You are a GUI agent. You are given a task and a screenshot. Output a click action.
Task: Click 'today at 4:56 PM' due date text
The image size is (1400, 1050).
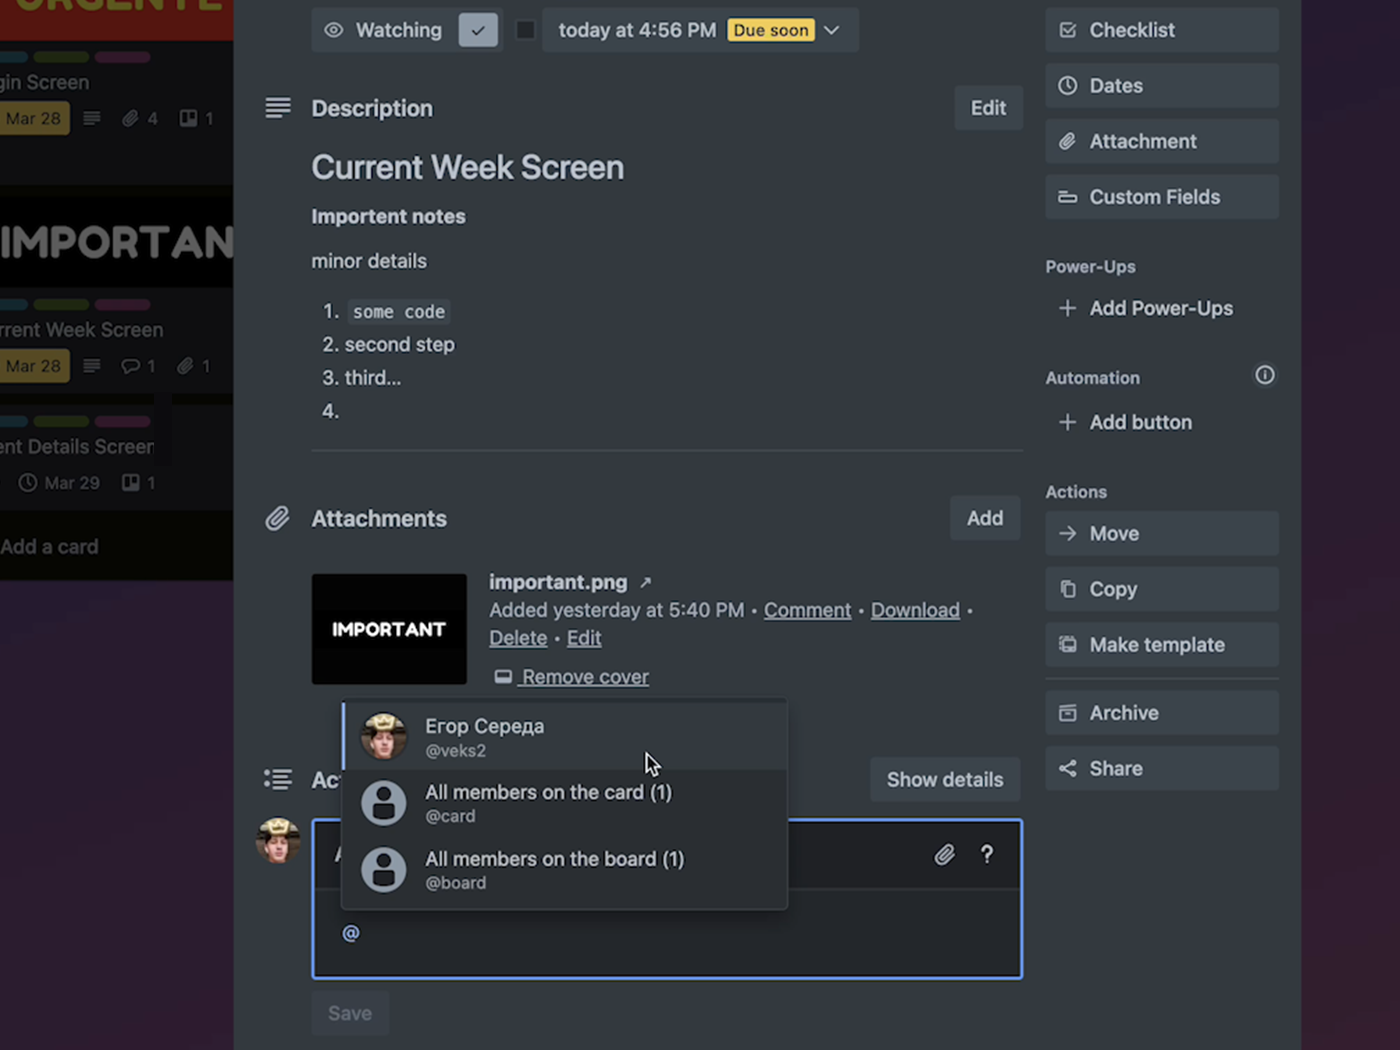637,30
